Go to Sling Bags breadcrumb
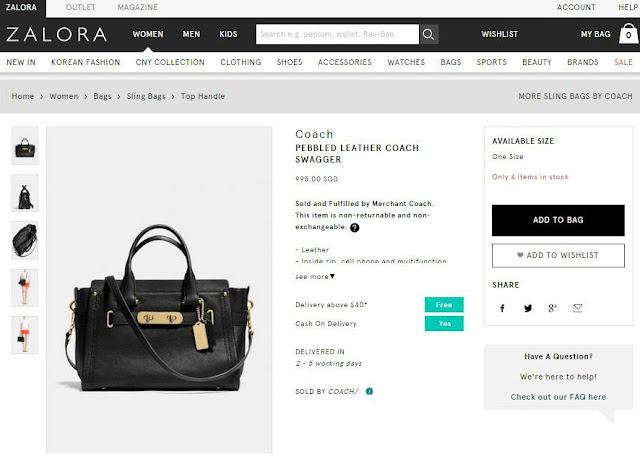This screenshot has height=467, width=640. 146,96
